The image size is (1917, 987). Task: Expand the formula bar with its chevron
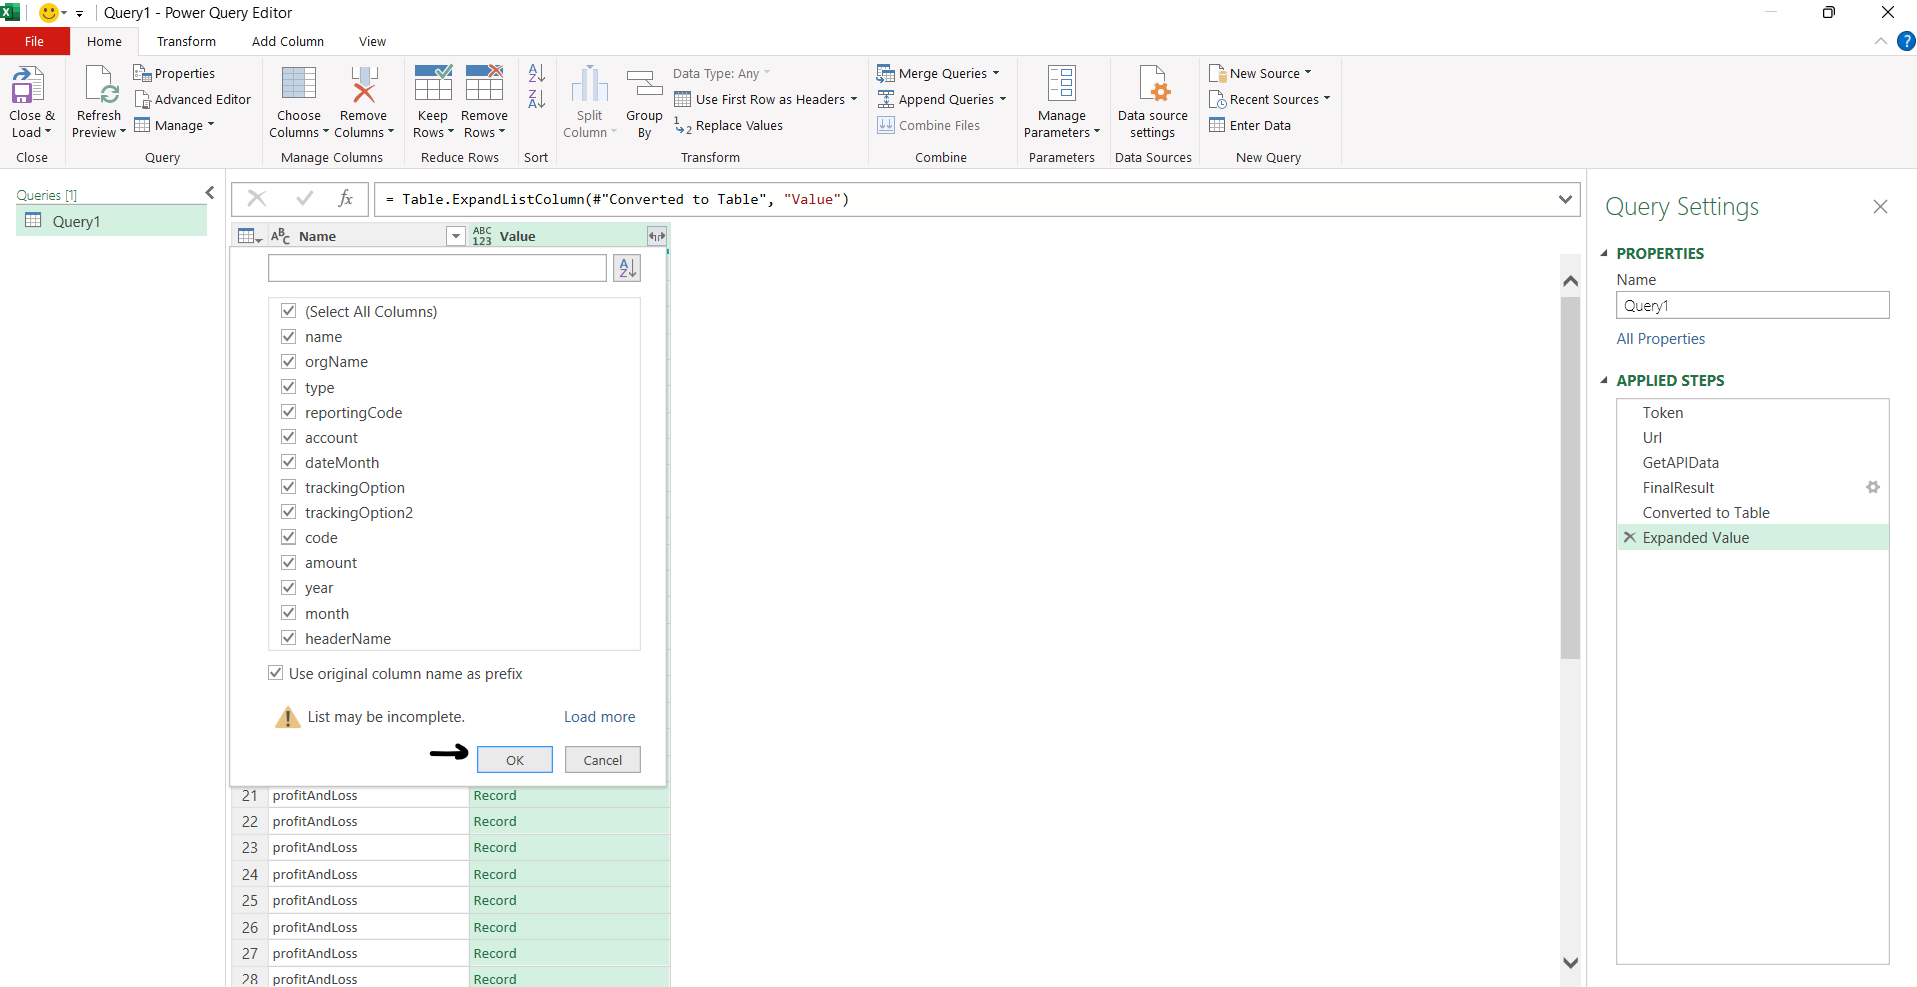coord(1565,199)
